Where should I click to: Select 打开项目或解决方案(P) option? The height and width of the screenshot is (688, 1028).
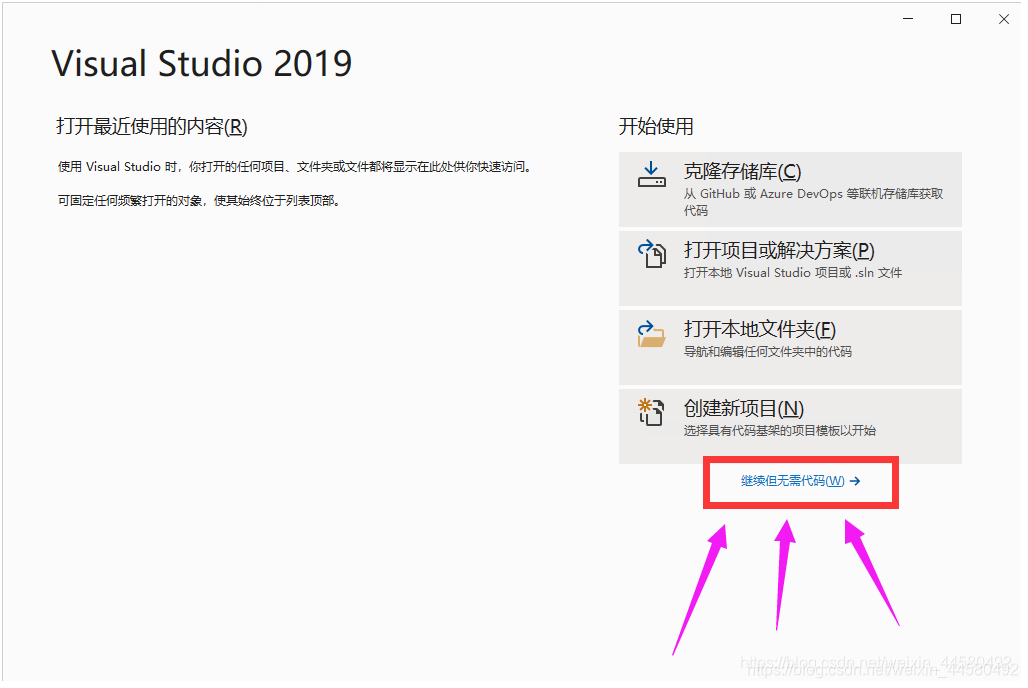pos(790,268)
